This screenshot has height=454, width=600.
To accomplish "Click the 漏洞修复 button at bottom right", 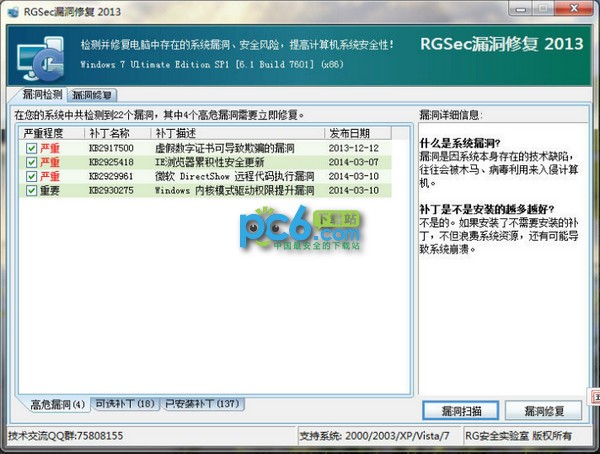I will (544, 411).
